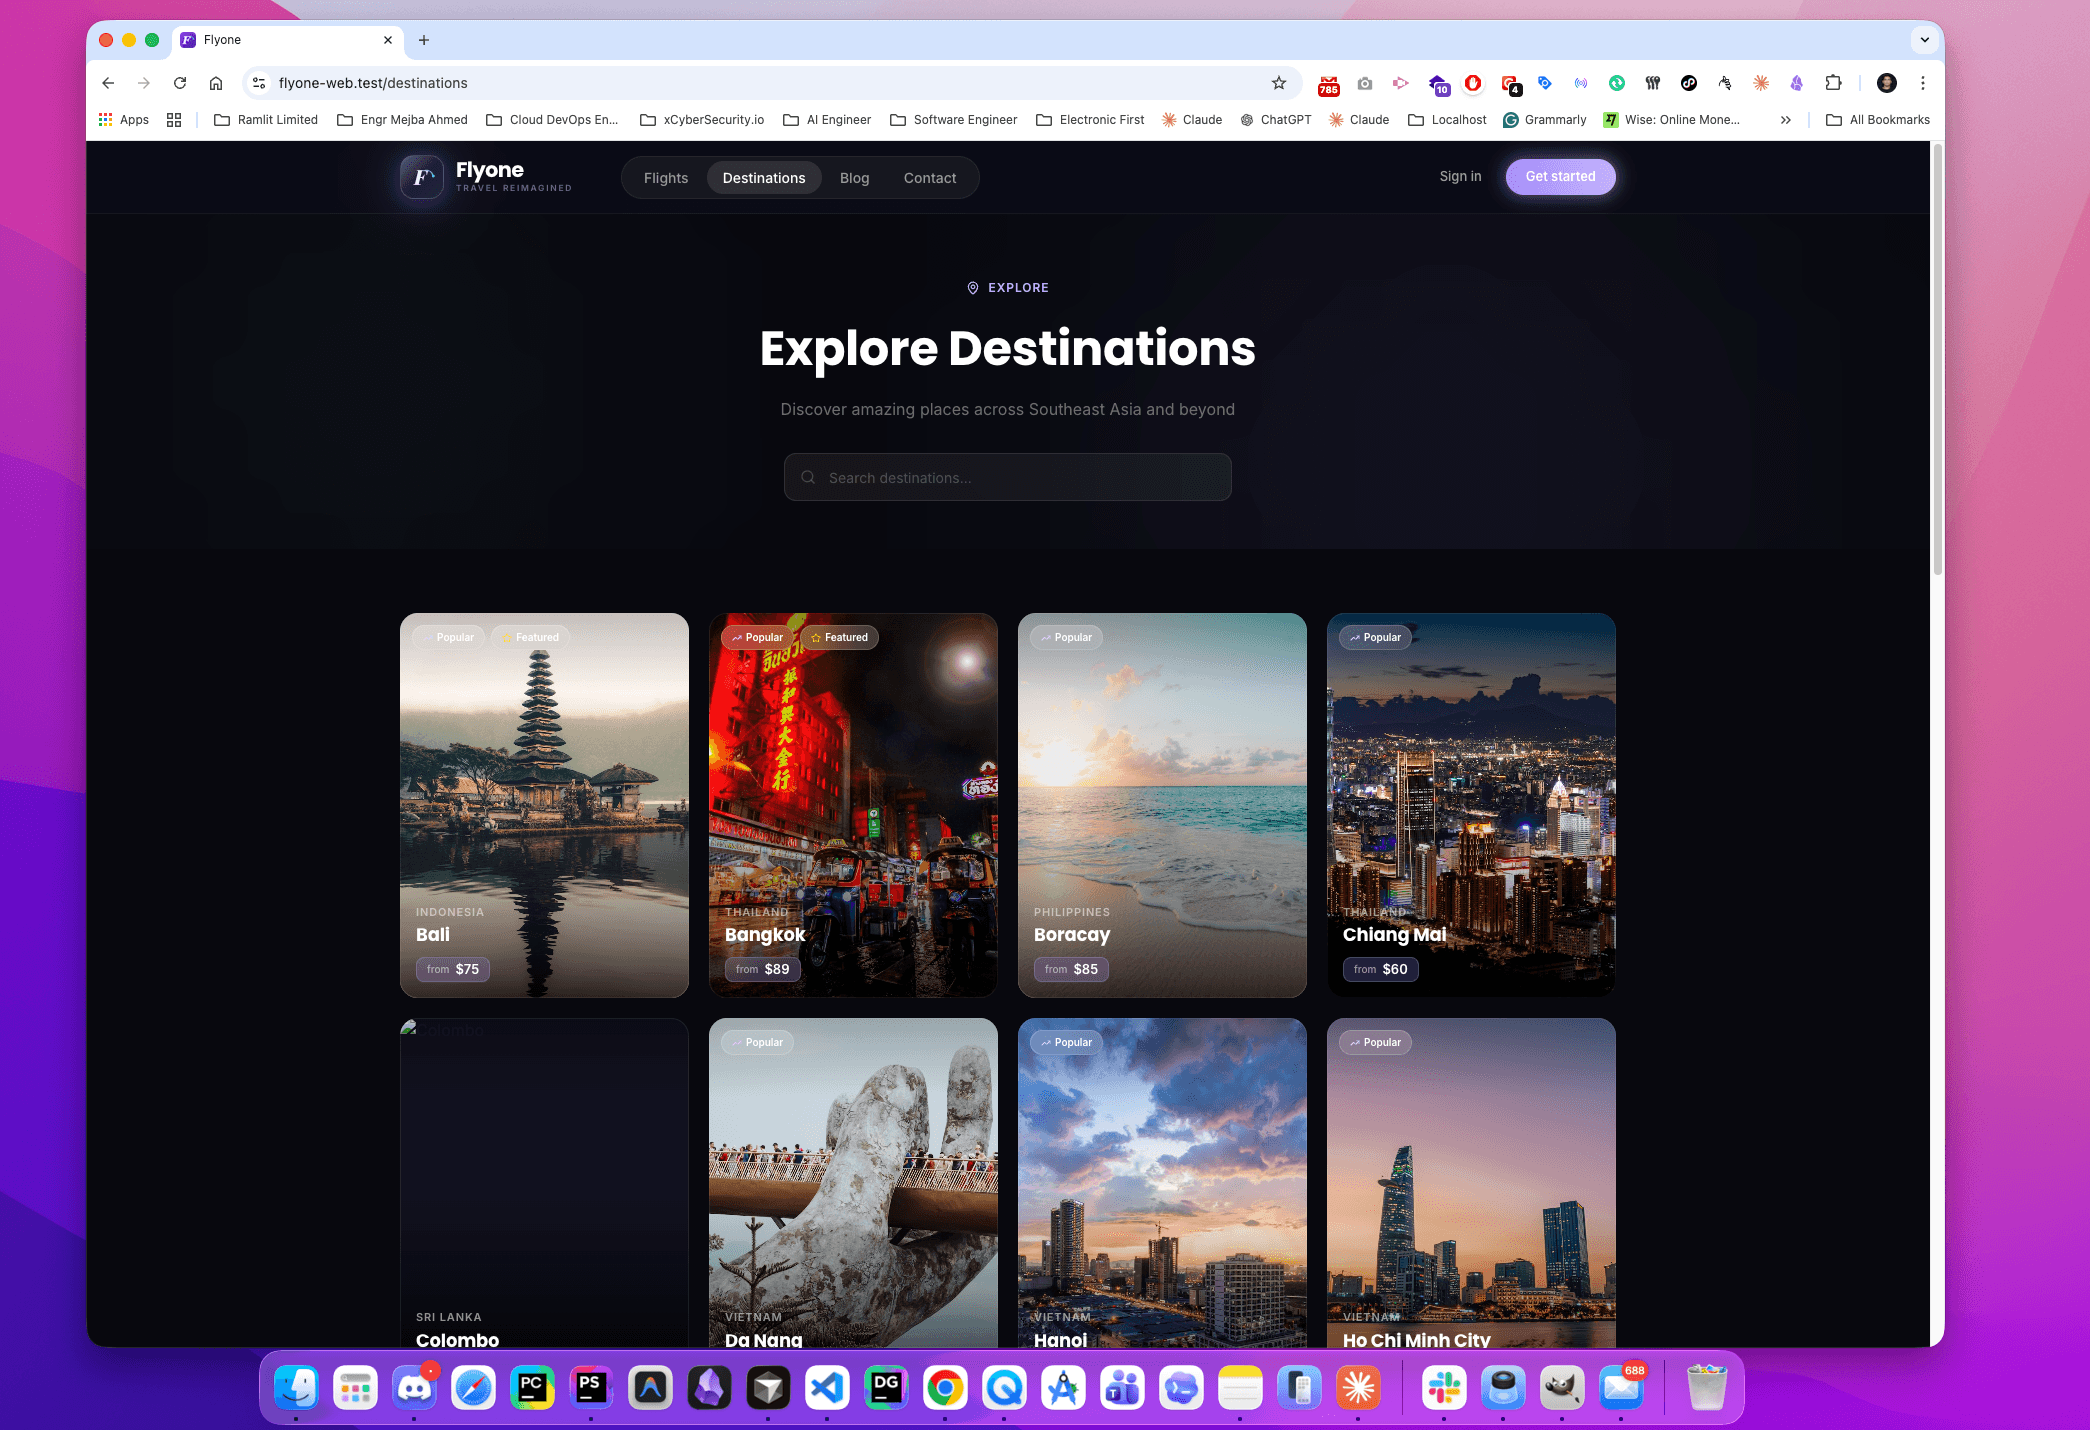The image size is (2090, 1430).
Task: Open Chrome three-dot menu
Action: coord(1922,83)
